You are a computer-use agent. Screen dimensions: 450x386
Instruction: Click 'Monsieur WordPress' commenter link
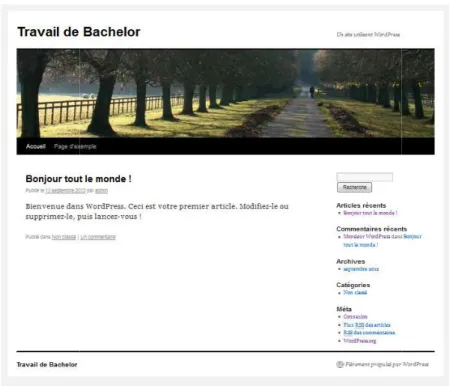click(x=367, y=236)
